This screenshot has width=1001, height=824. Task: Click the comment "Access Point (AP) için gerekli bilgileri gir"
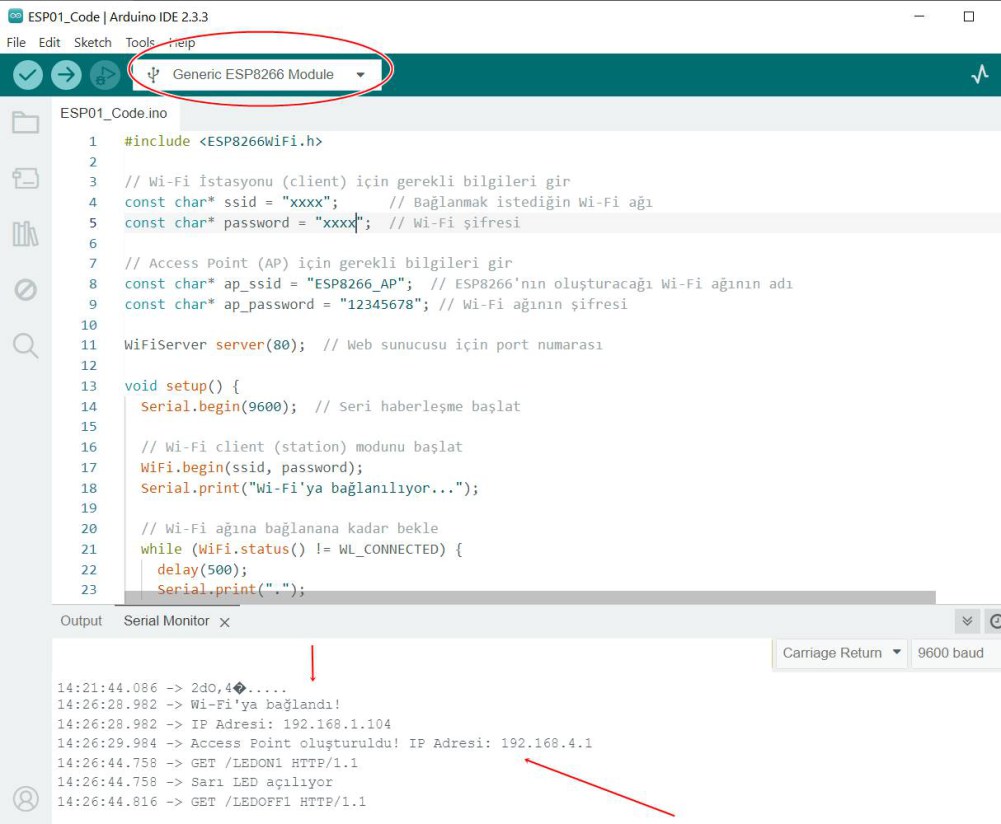(319, 263)
